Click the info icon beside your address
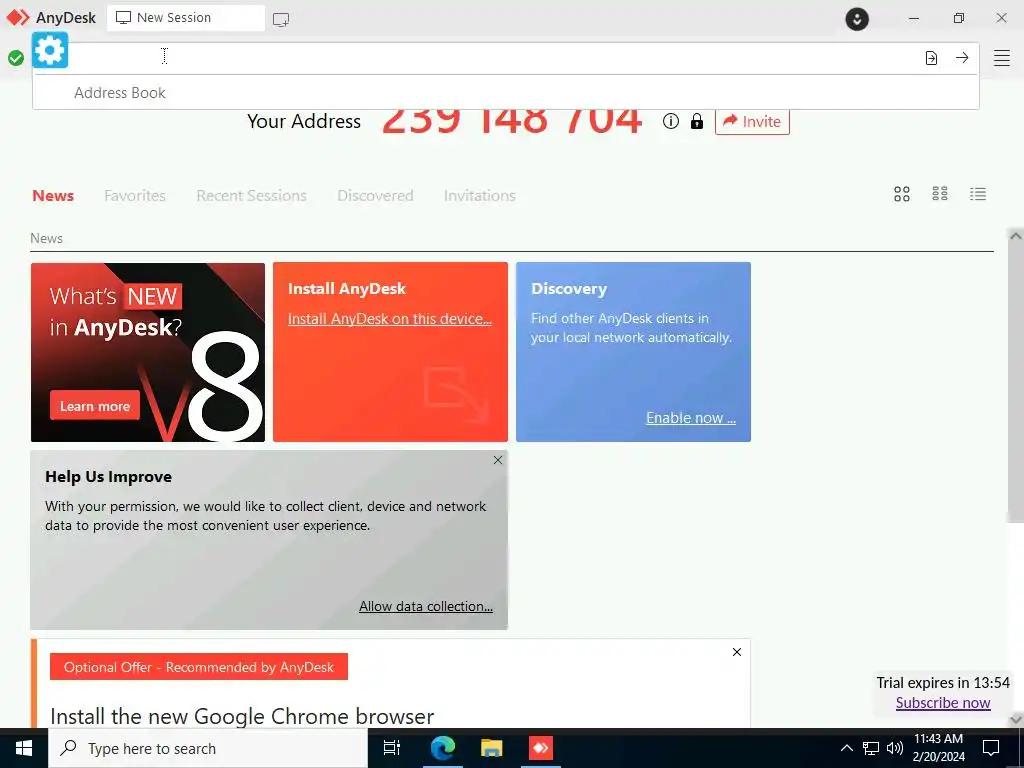The image size is (1024, 768). (671, 121)
